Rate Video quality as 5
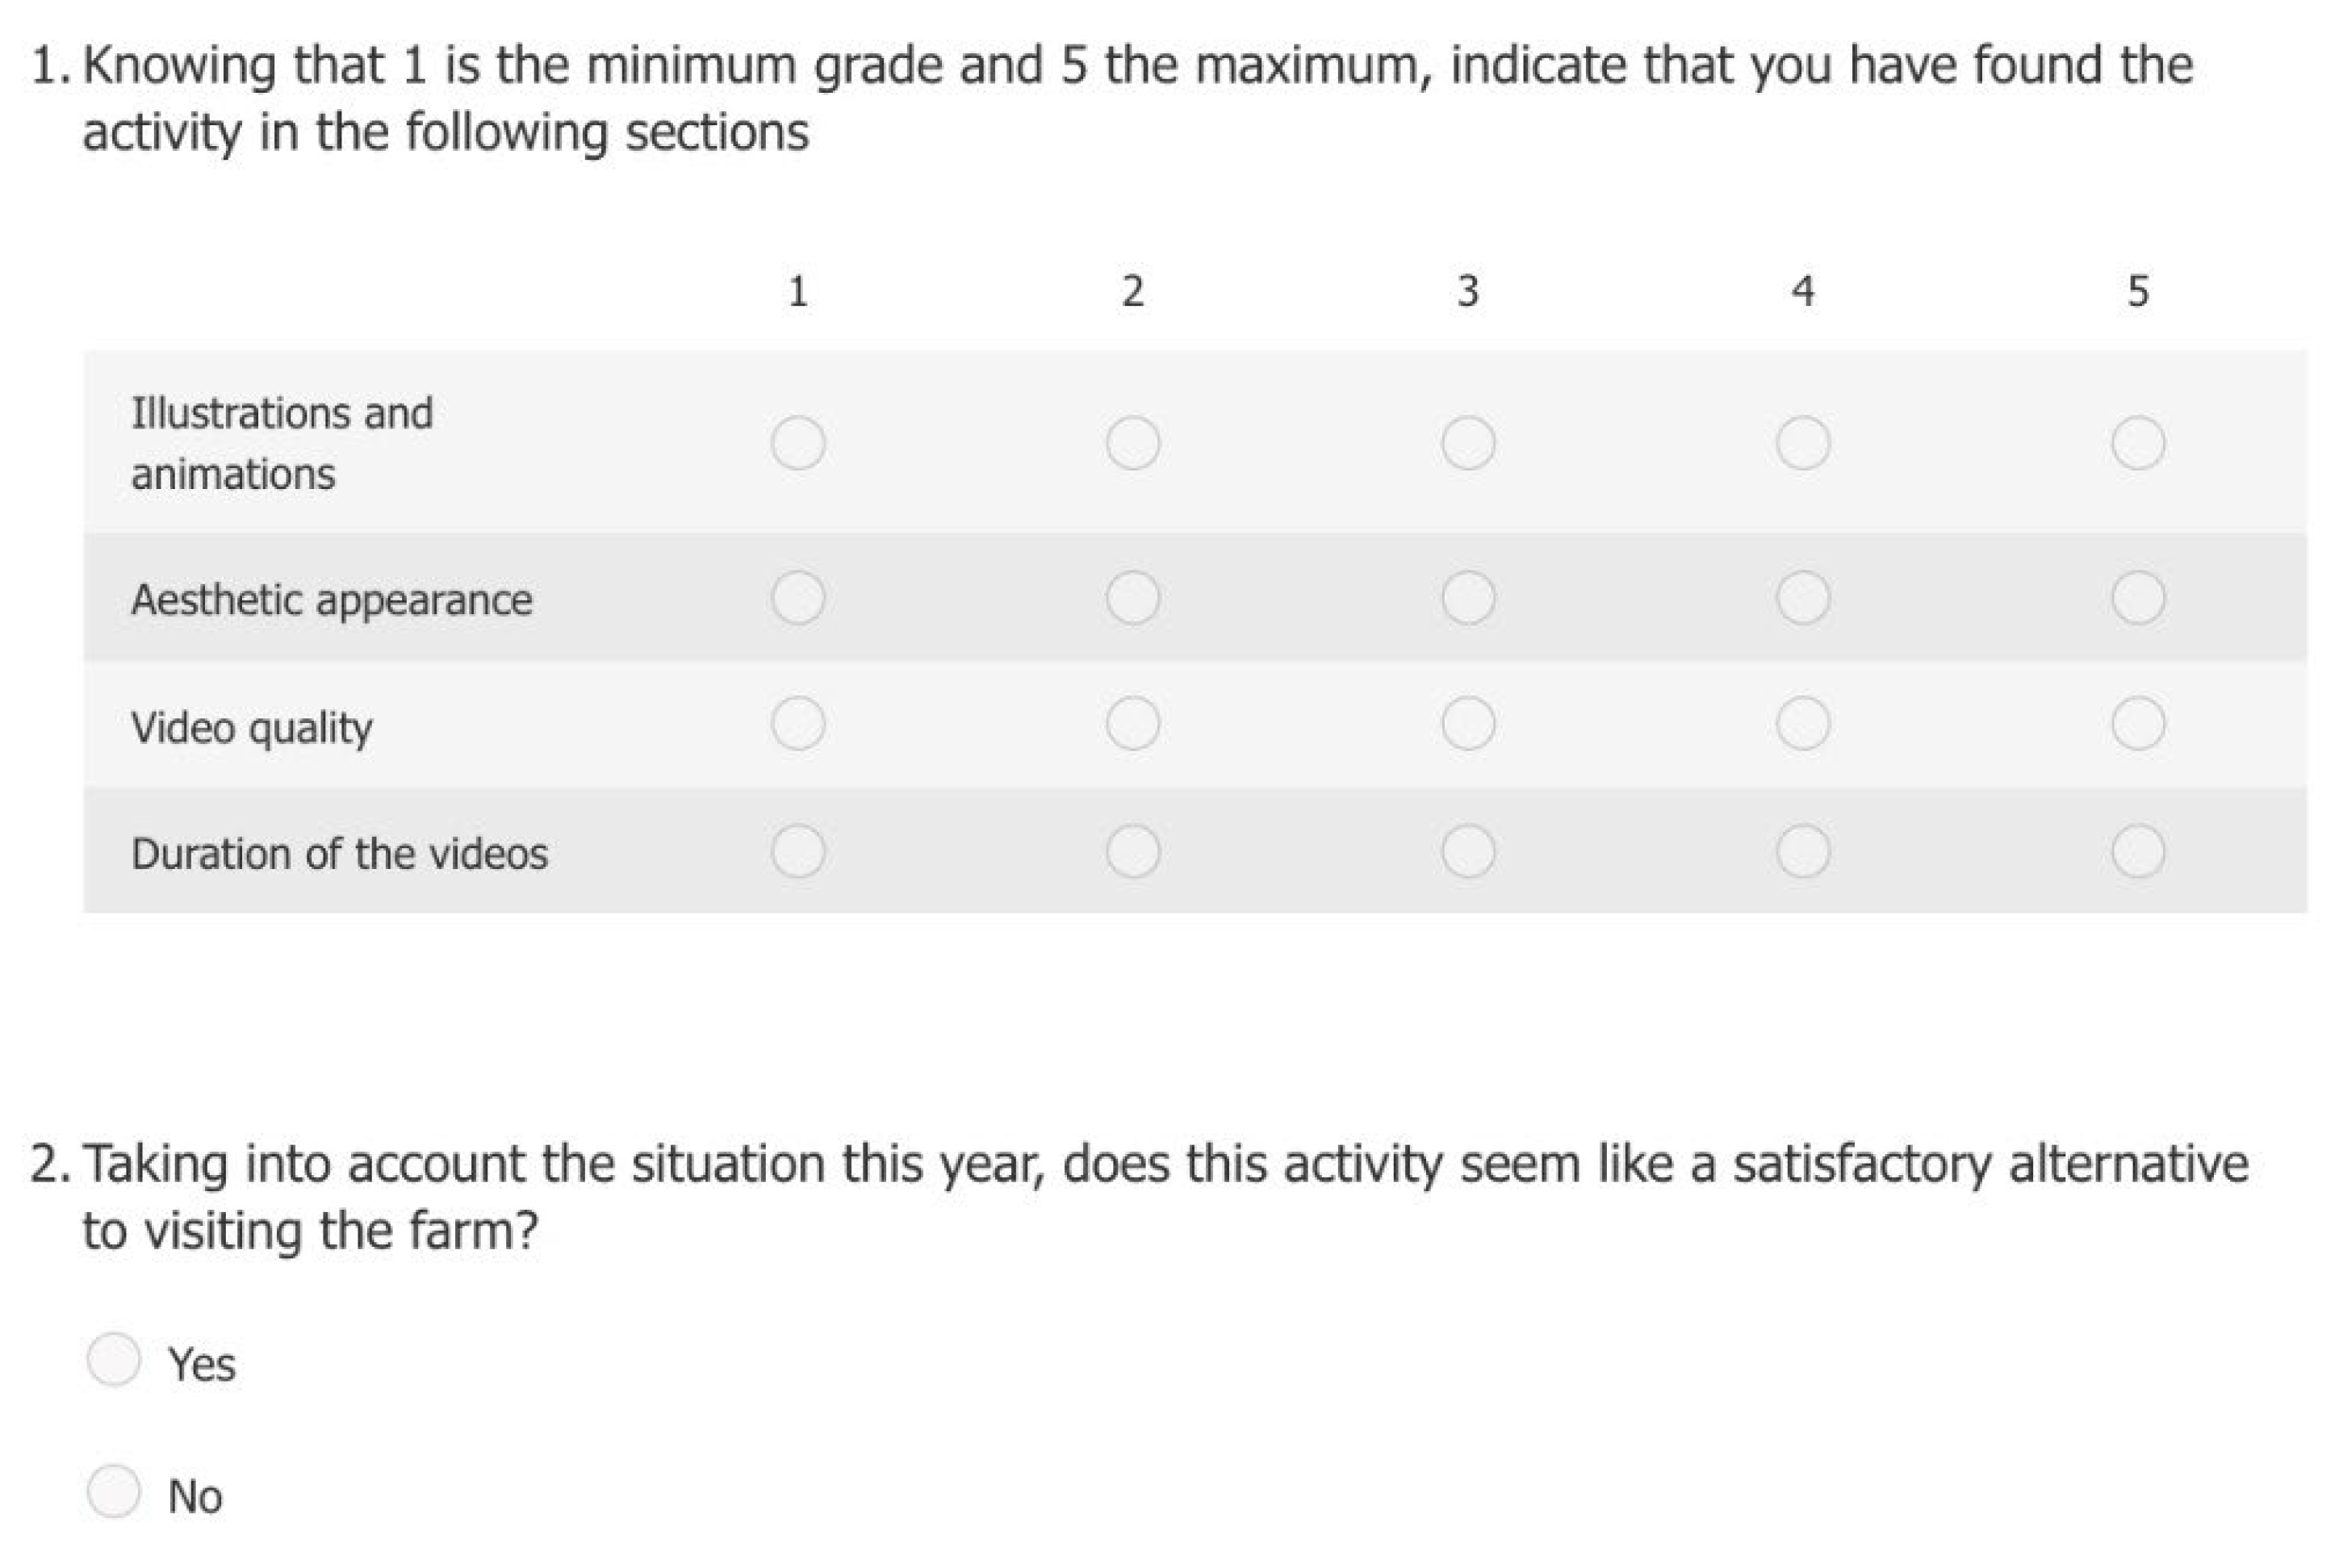Screen dimensions: 2343x1568 [2138, 724]
